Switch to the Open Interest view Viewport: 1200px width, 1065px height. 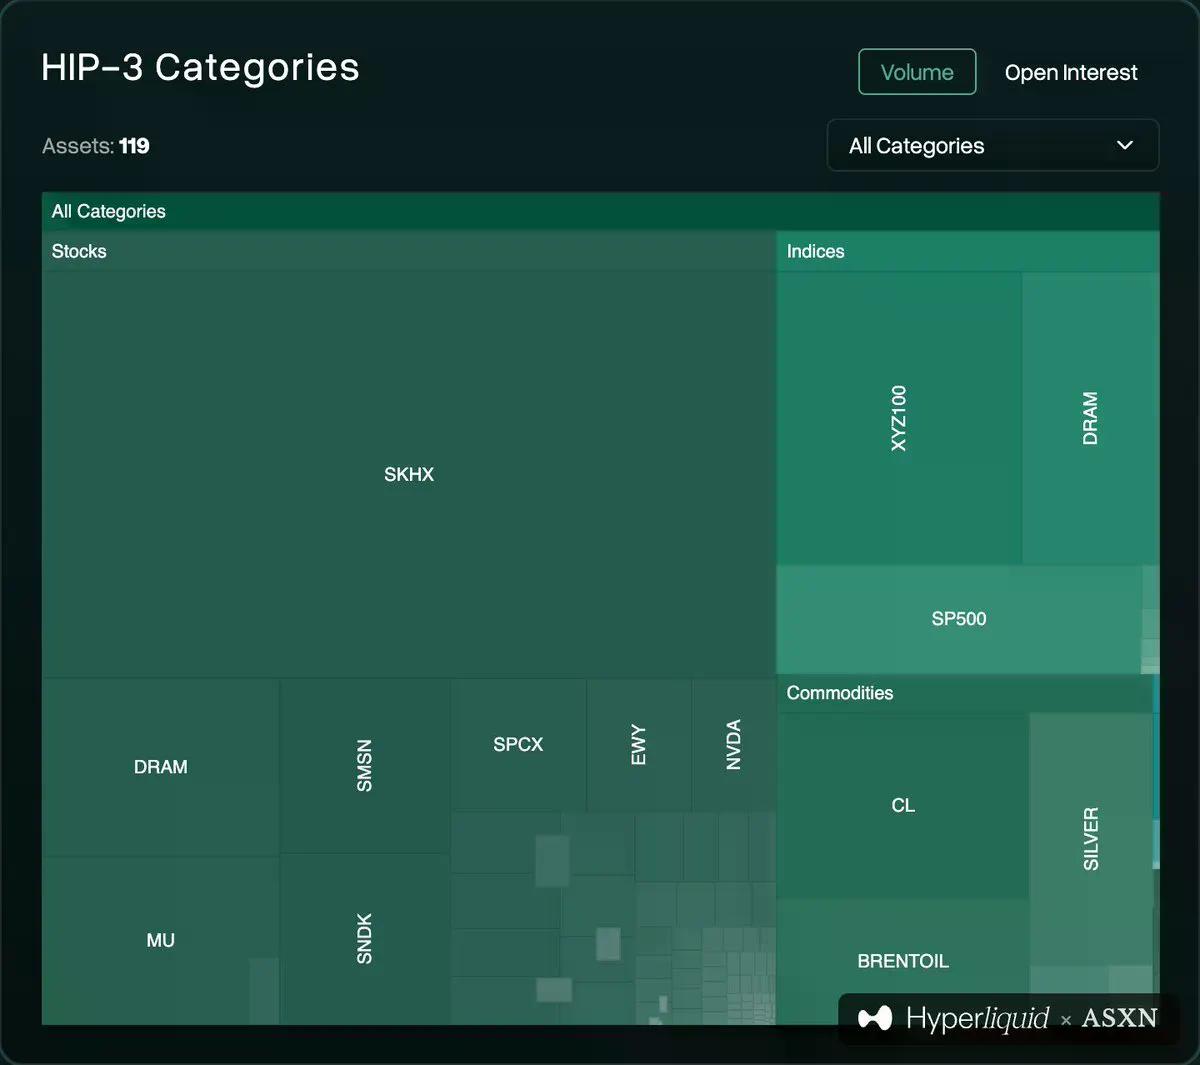pos(1071,72)
